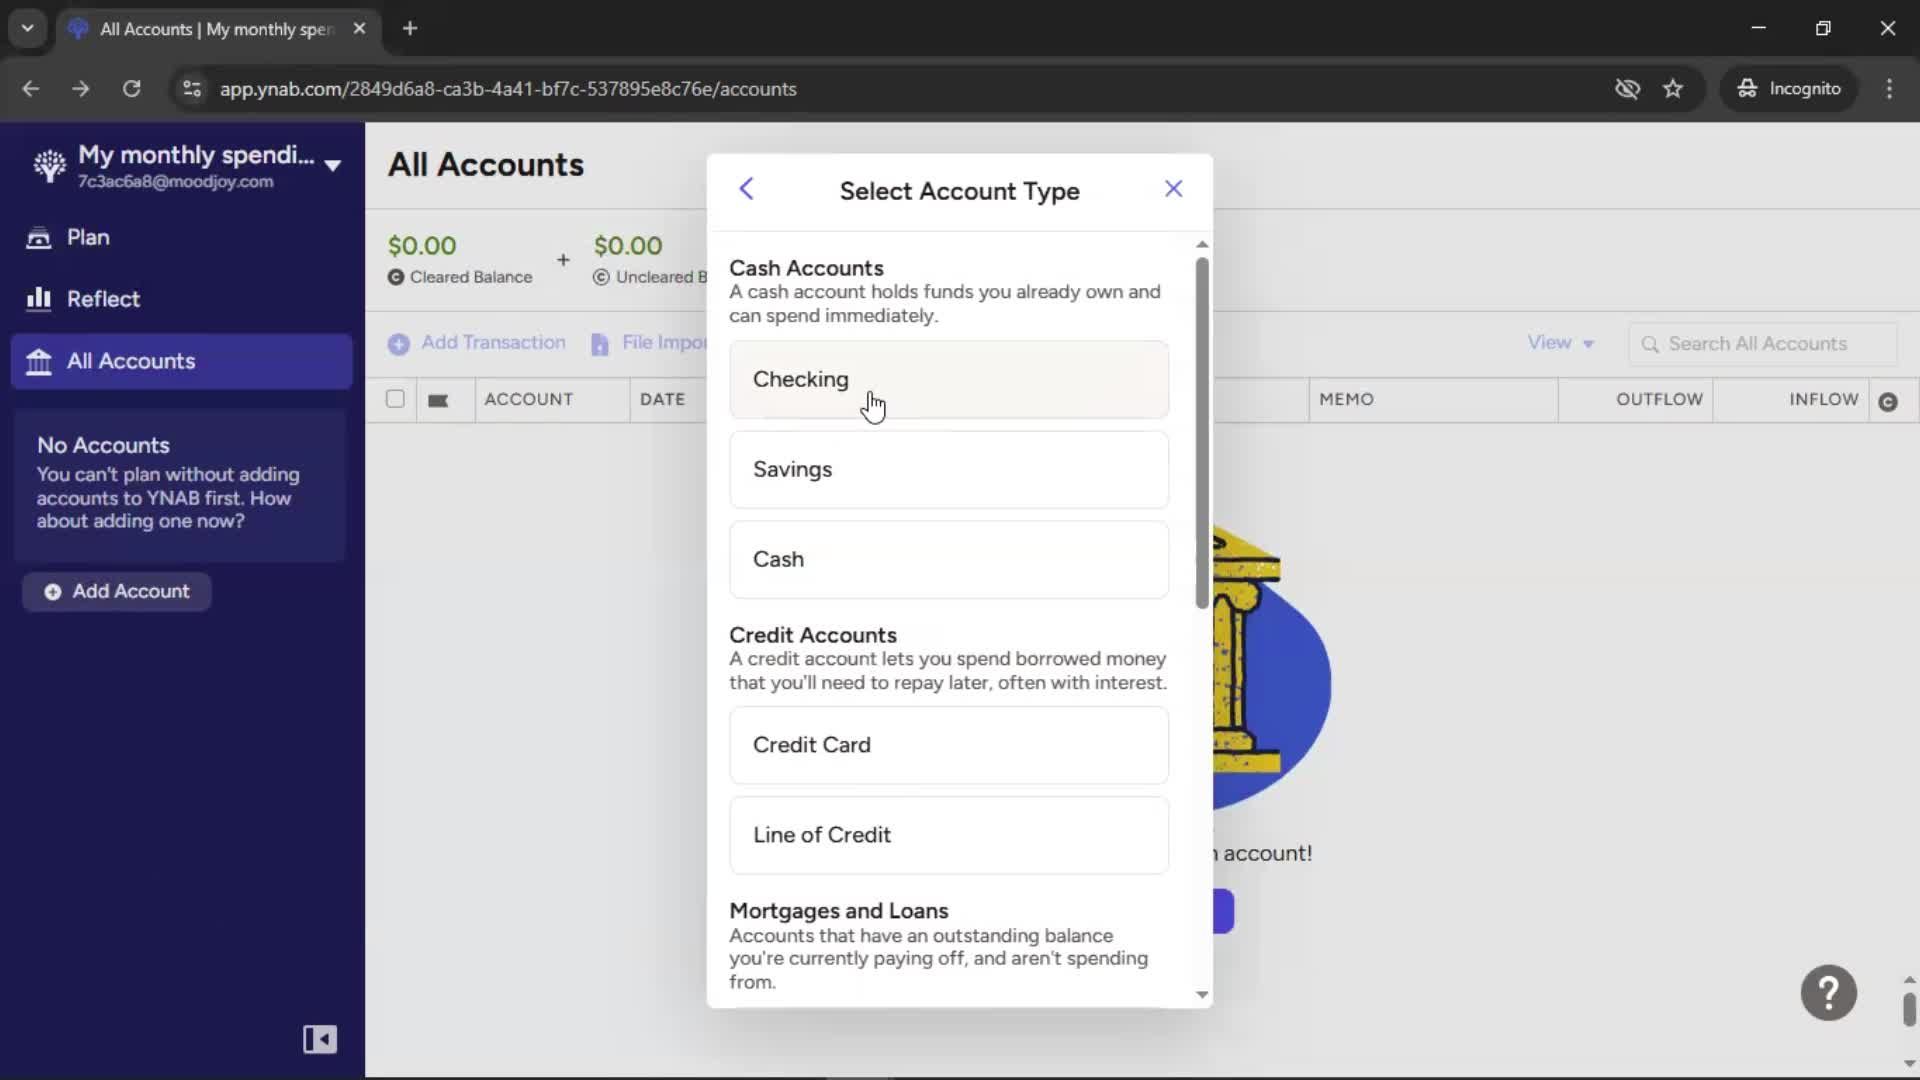Viewport: 1920px width, 1080px height.
Task: Click the $0.00 uncleared balance amount
Action: point(628,246)
